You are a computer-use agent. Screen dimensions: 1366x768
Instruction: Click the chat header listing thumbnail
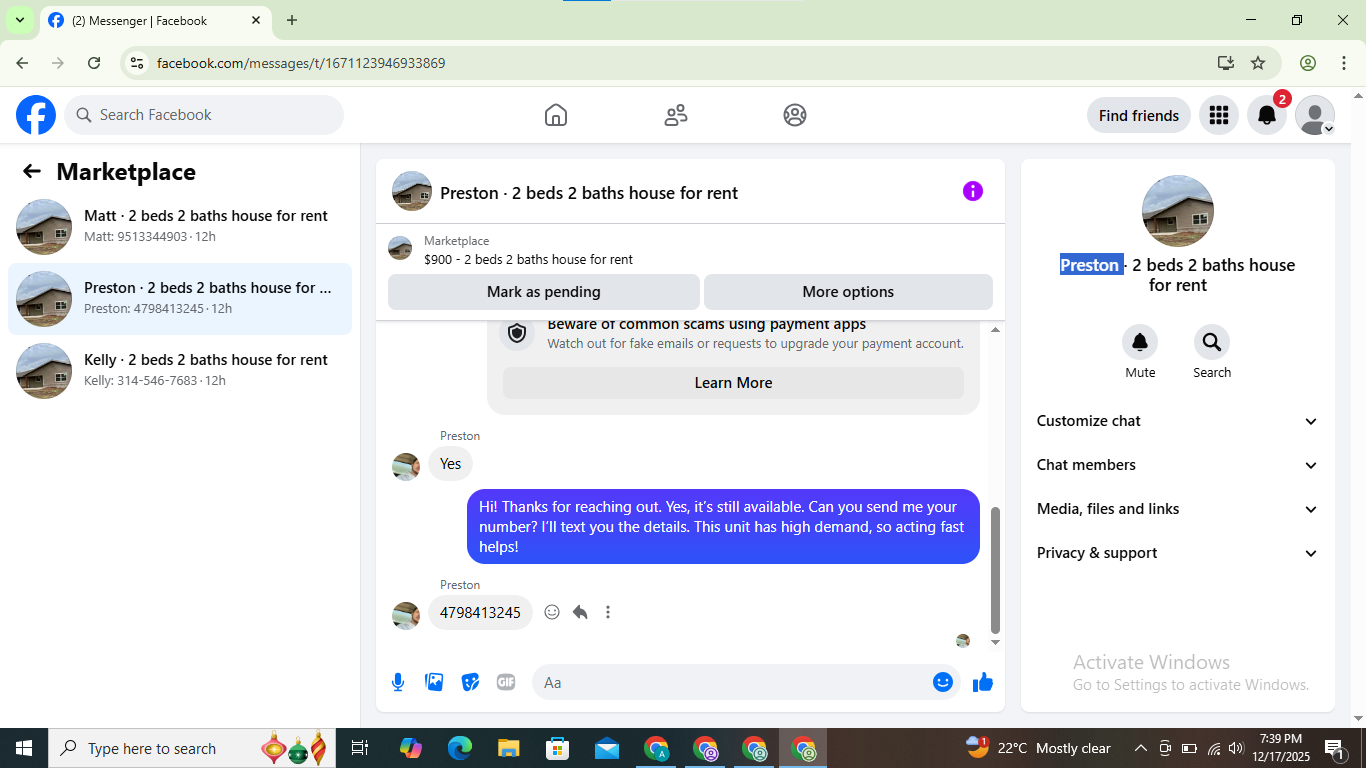(x=412, y=191)
